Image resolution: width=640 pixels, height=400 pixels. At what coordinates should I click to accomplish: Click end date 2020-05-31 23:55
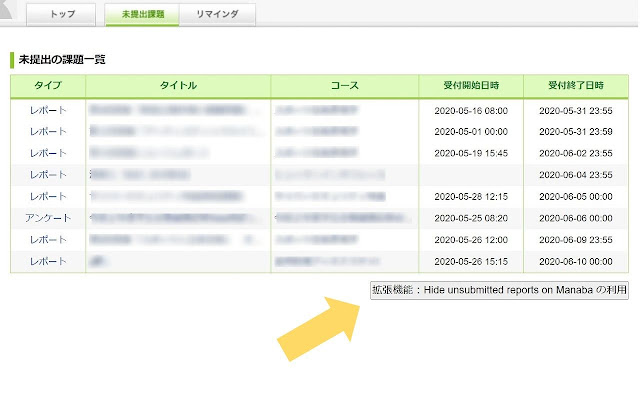pyautogui.click(x=576, y=111)
